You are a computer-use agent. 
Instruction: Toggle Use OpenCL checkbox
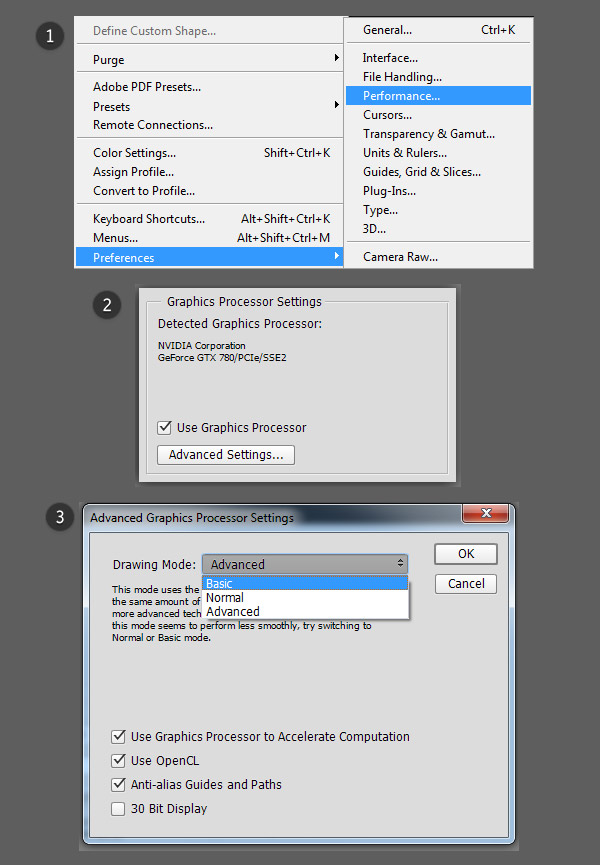pos(118,761)
